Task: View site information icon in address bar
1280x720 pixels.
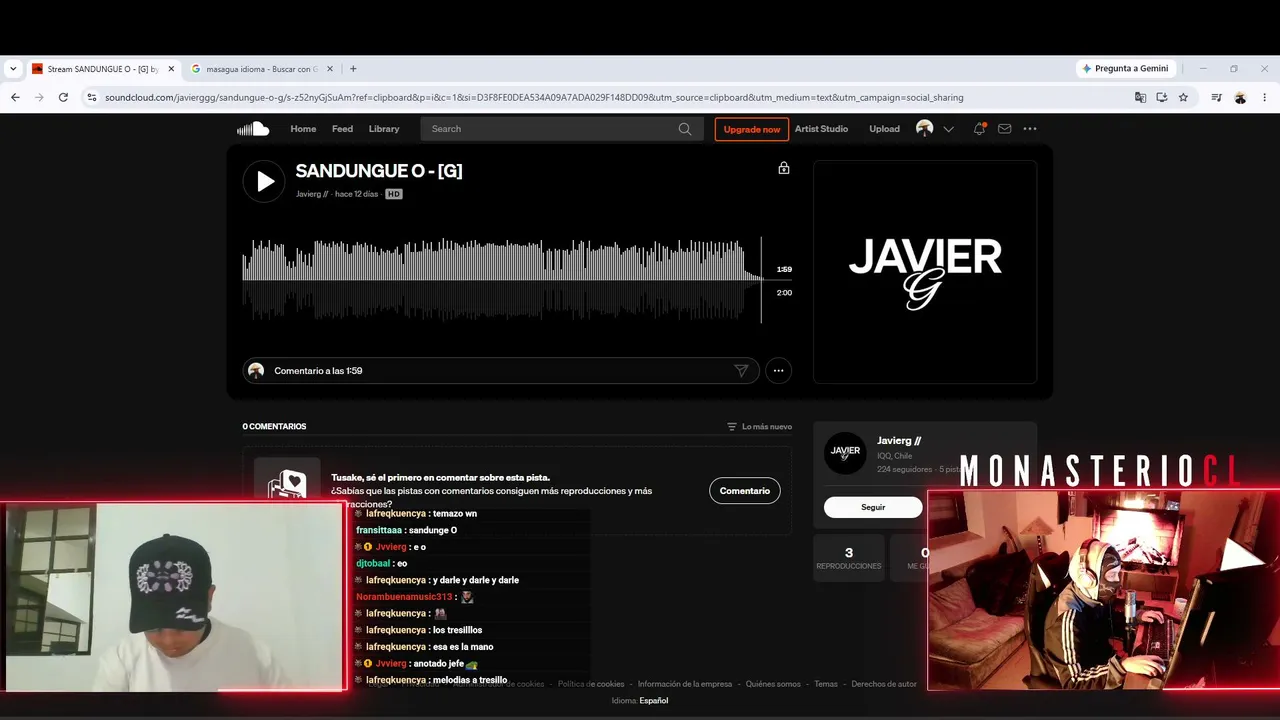Action: point(92,98)
